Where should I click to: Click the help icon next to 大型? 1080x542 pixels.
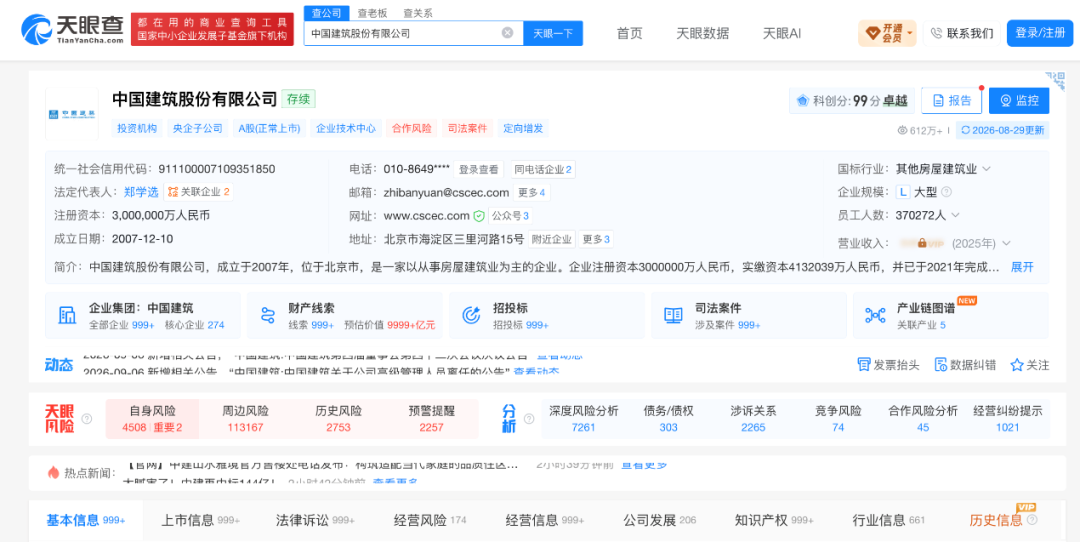[946, 192]
